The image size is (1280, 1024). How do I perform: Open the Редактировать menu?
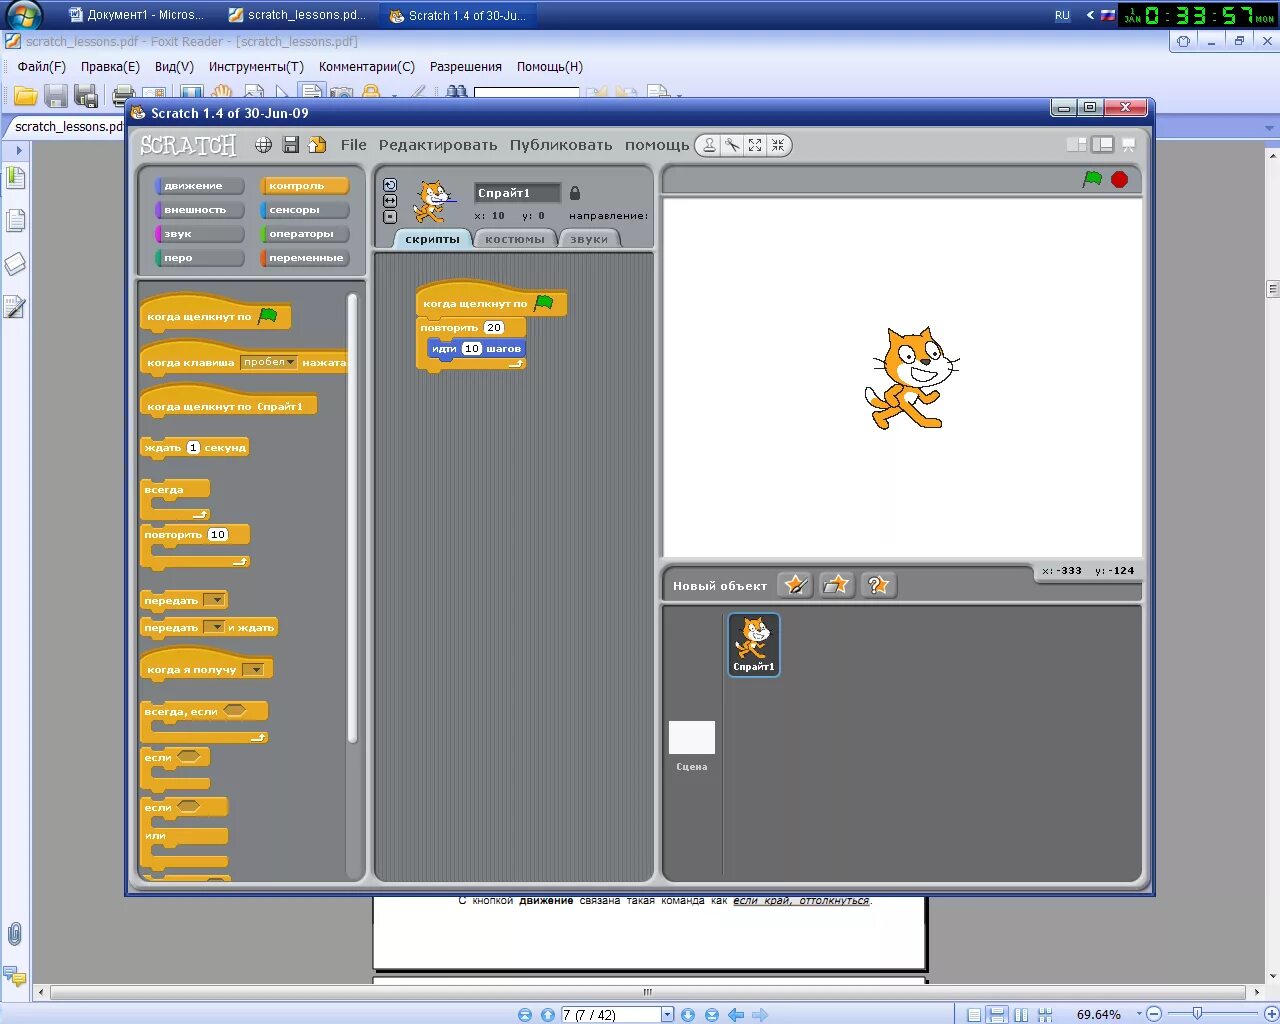click(x=438, y=145)
